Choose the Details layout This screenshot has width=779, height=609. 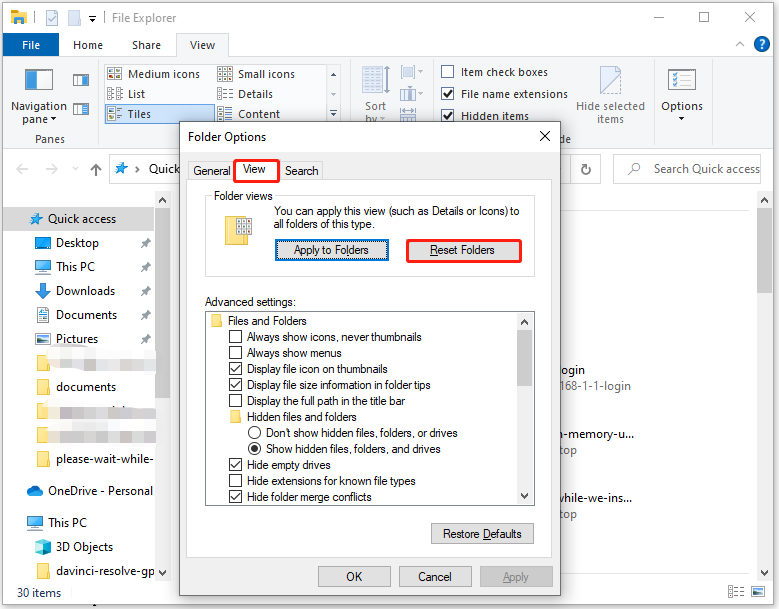pos(245,94)
